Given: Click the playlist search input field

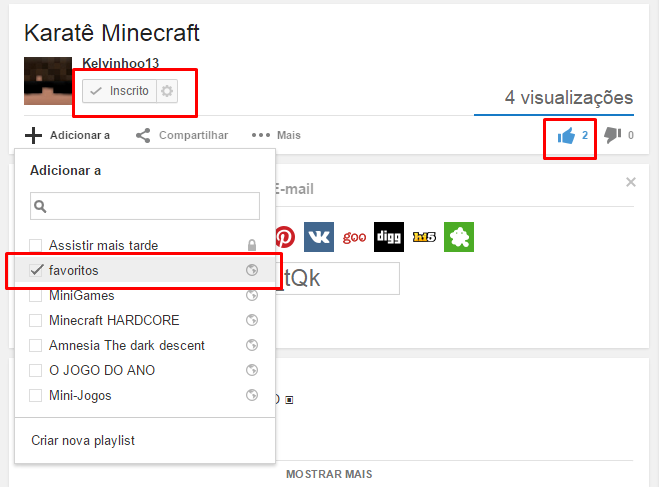Looking at the screenshot, I should 145,206.
